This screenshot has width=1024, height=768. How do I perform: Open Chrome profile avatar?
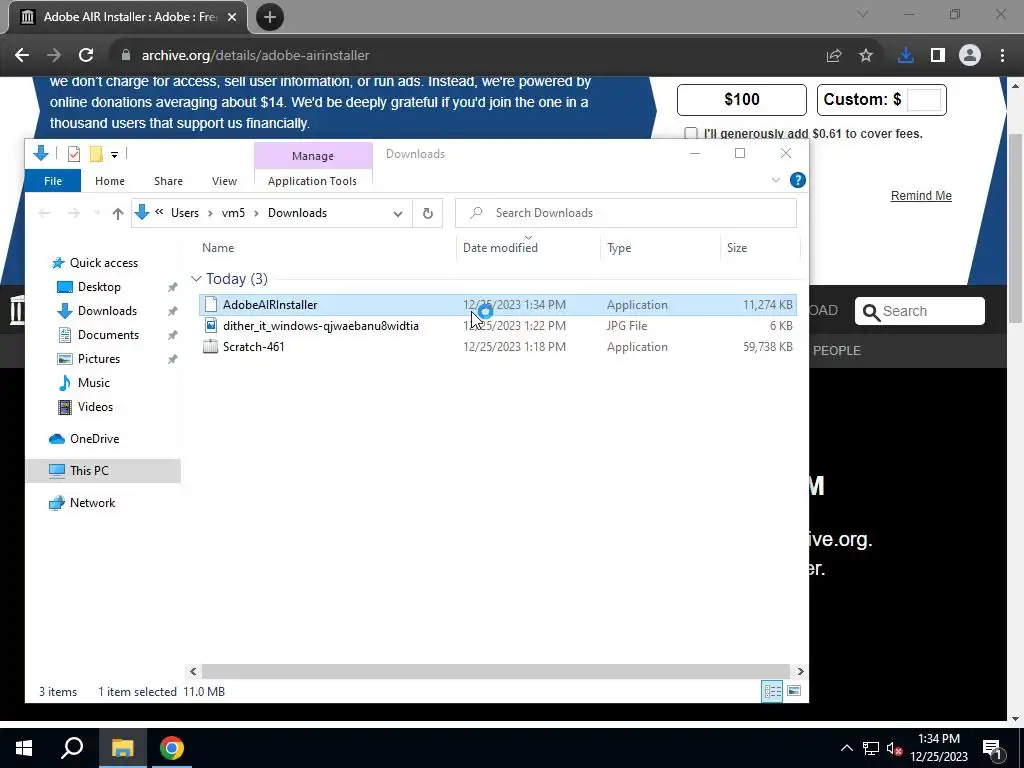click(x=970, y=56)
